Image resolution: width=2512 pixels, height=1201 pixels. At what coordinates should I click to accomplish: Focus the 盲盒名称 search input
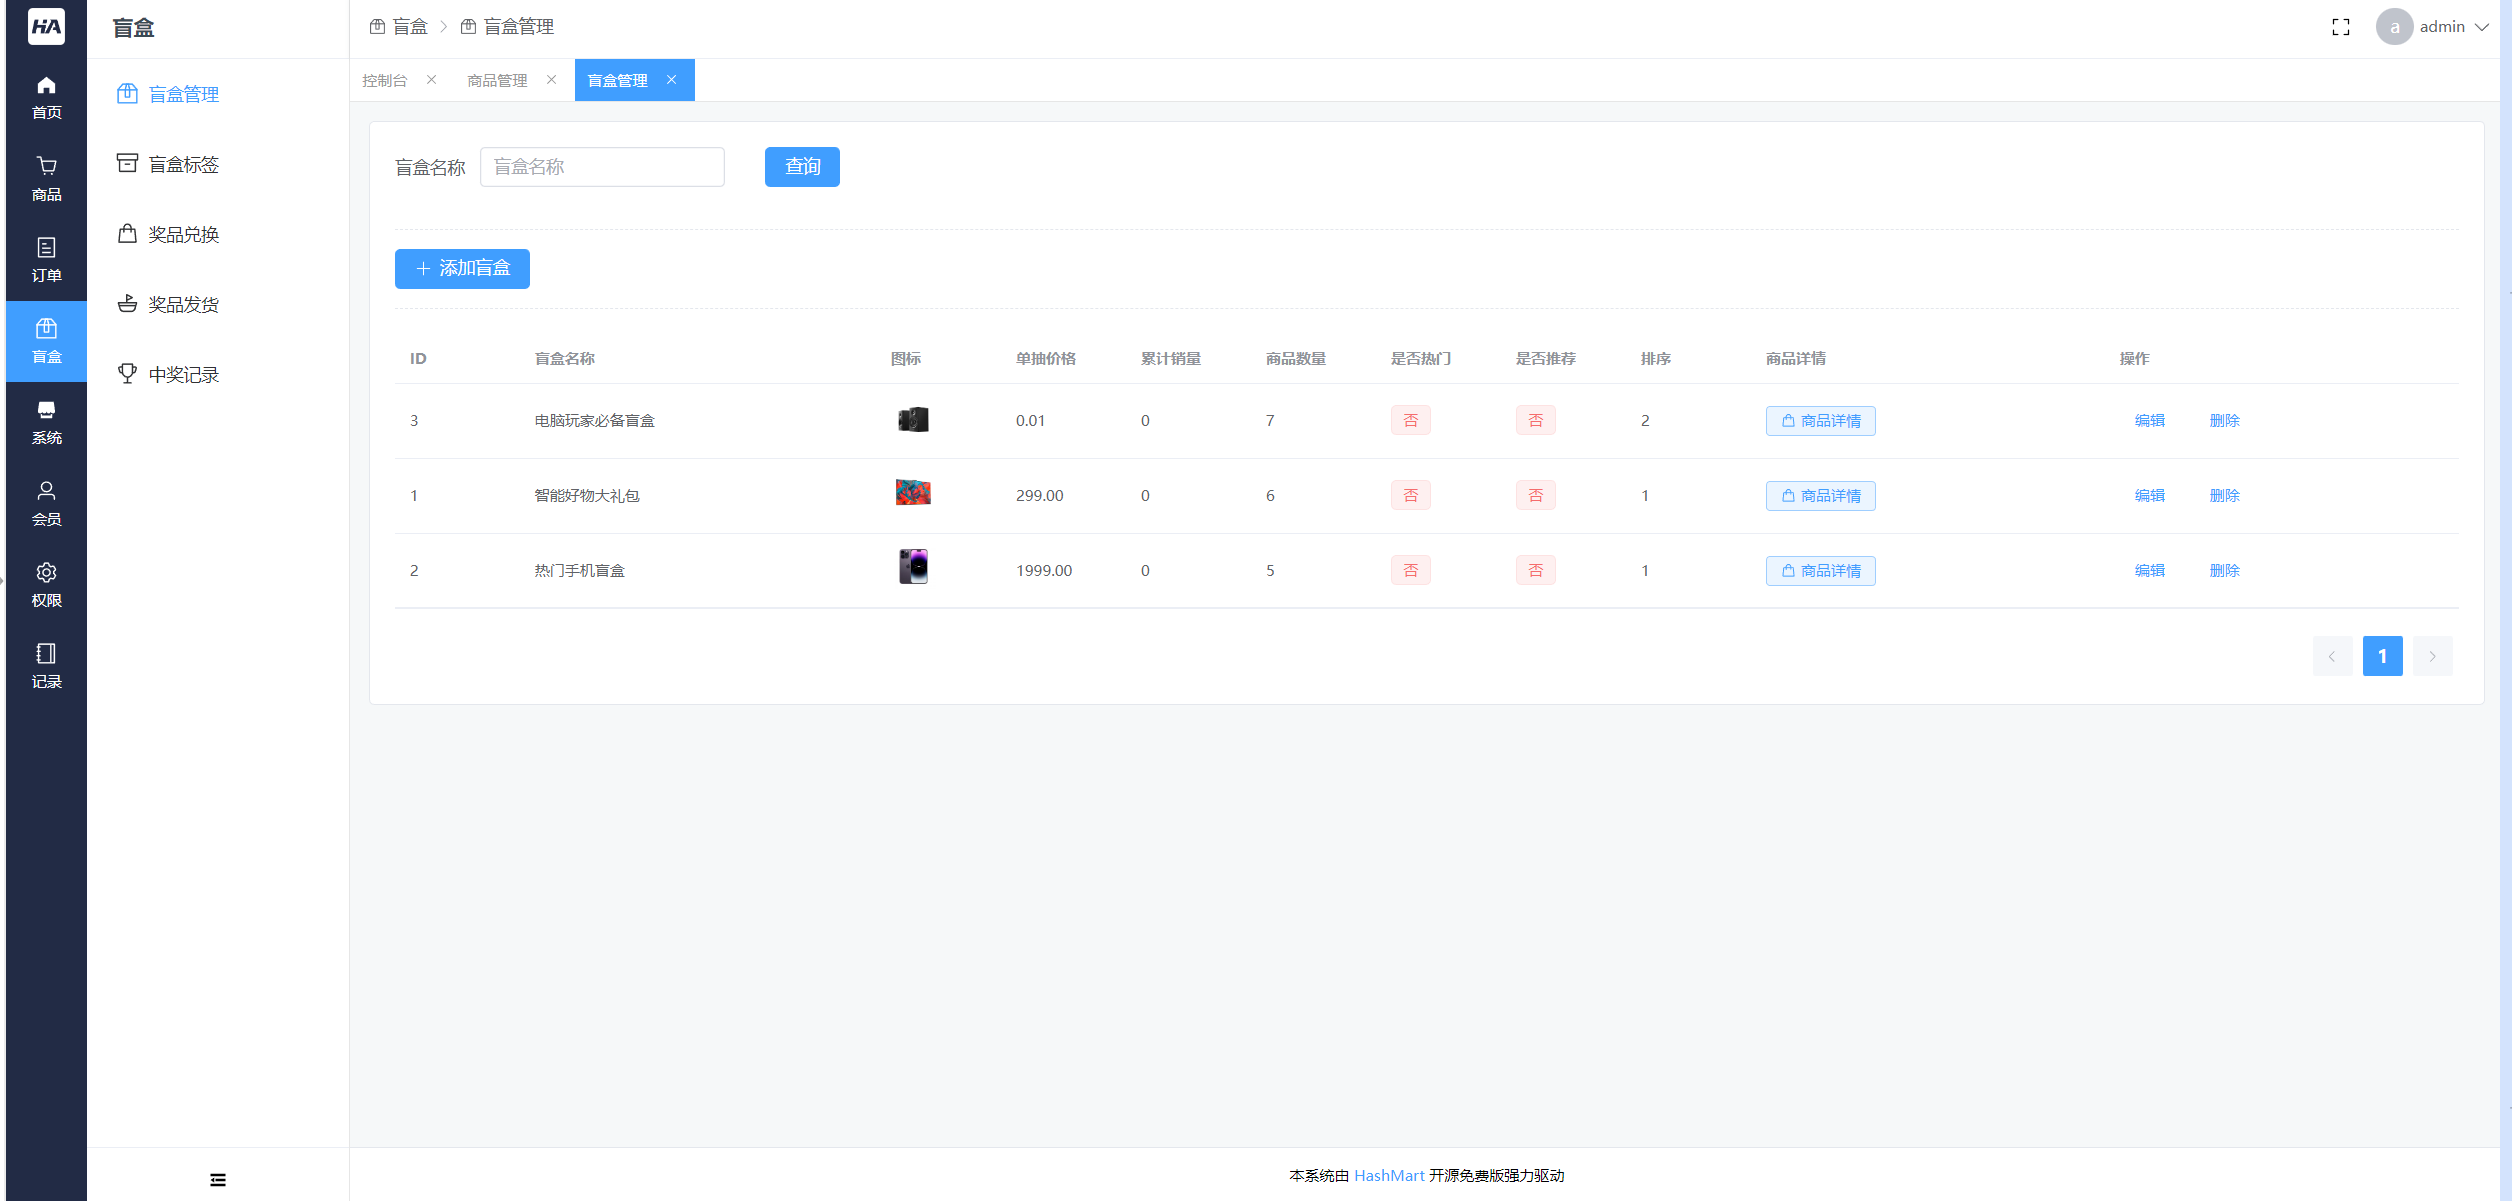click(602, 167)
